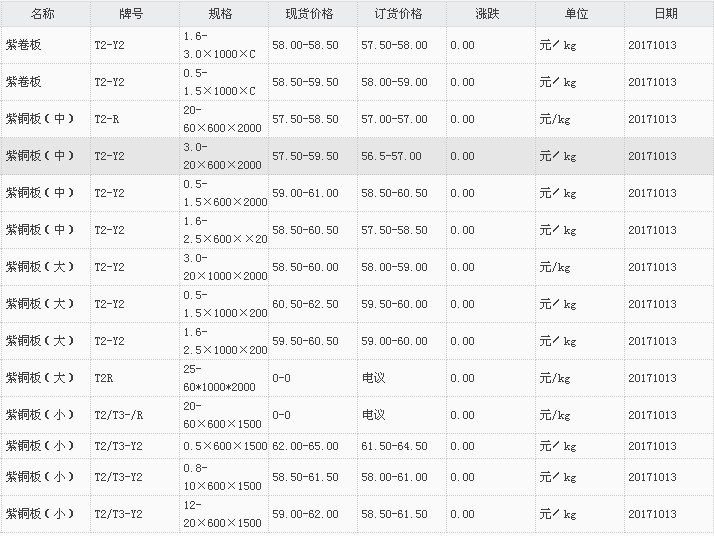The width and height of the screenshot is (714, 536).
Task: Click the 单位 column header
Action: click(577, 14)
